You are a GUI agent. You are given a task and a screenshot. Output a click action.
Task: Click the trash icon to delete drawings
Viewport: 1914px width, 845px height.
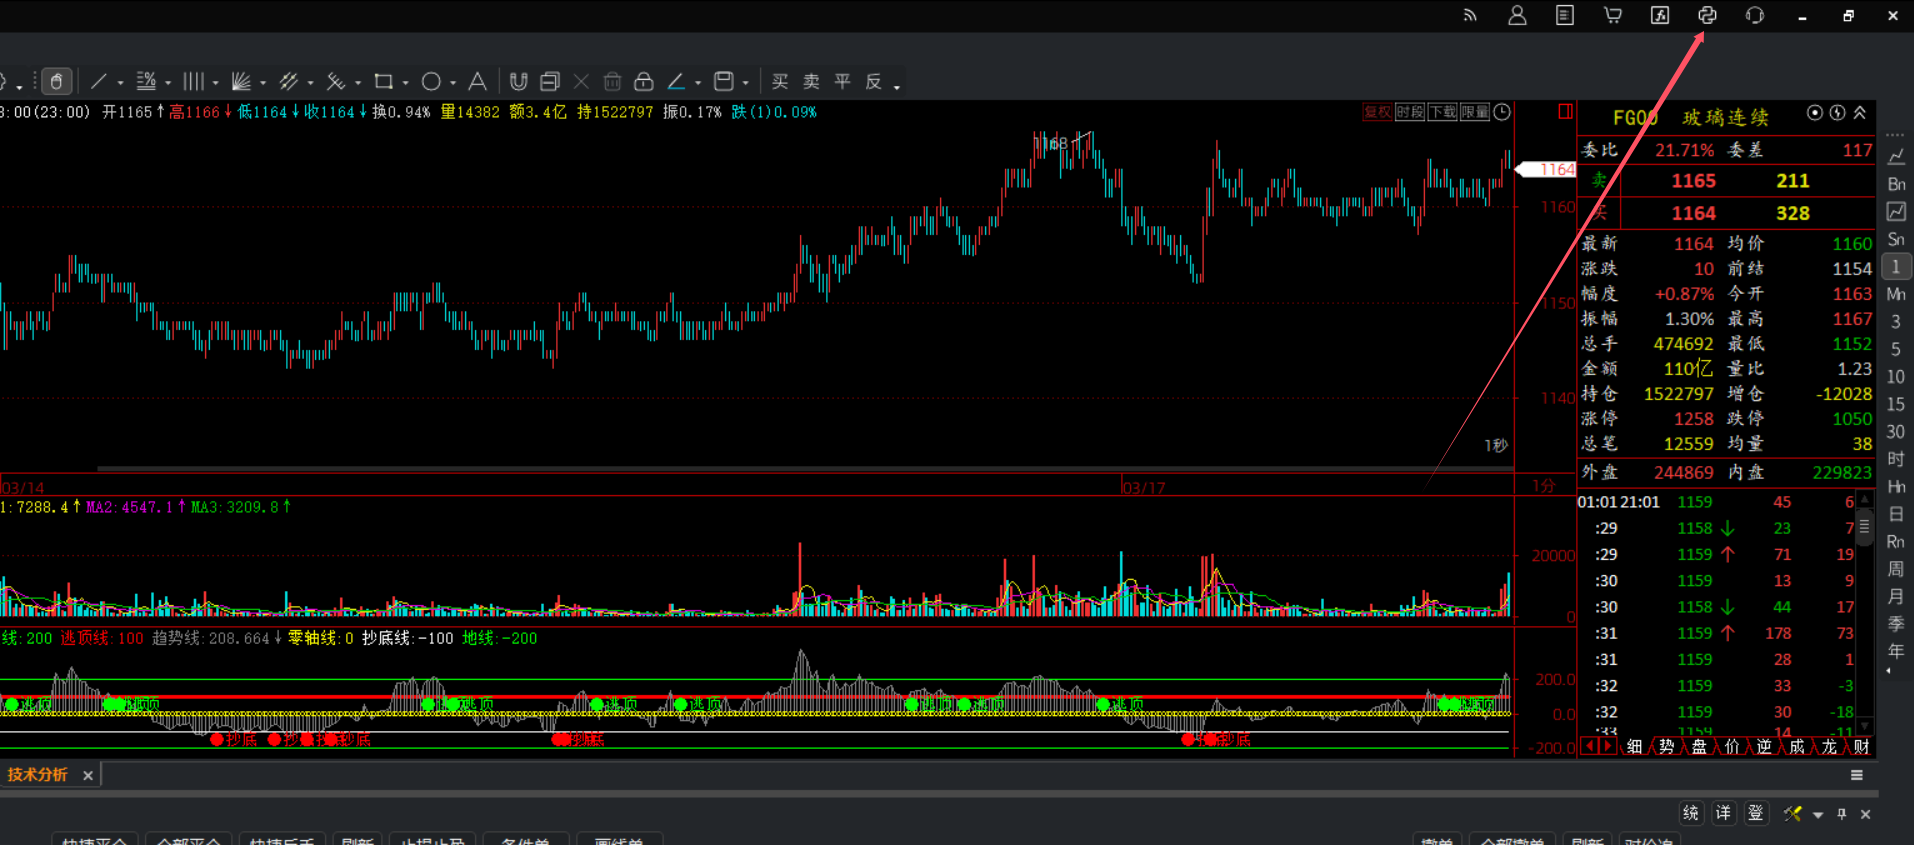[613, 82]
